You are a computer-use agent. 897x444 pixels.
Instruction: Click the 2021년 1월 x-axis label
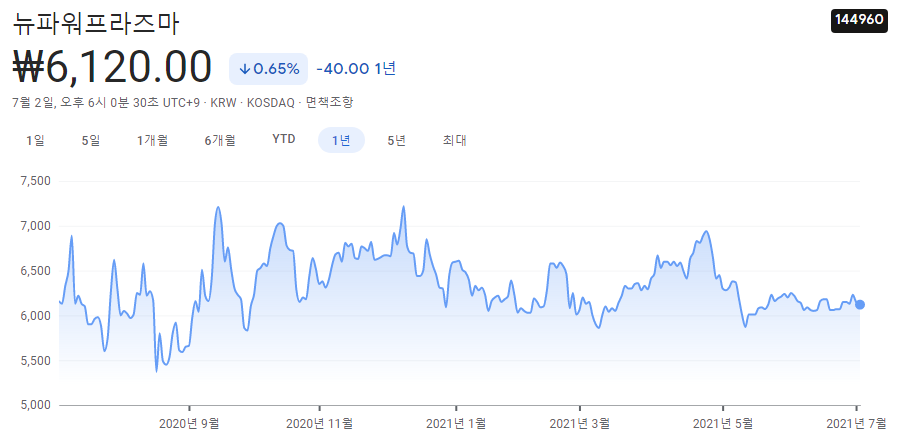456,424
